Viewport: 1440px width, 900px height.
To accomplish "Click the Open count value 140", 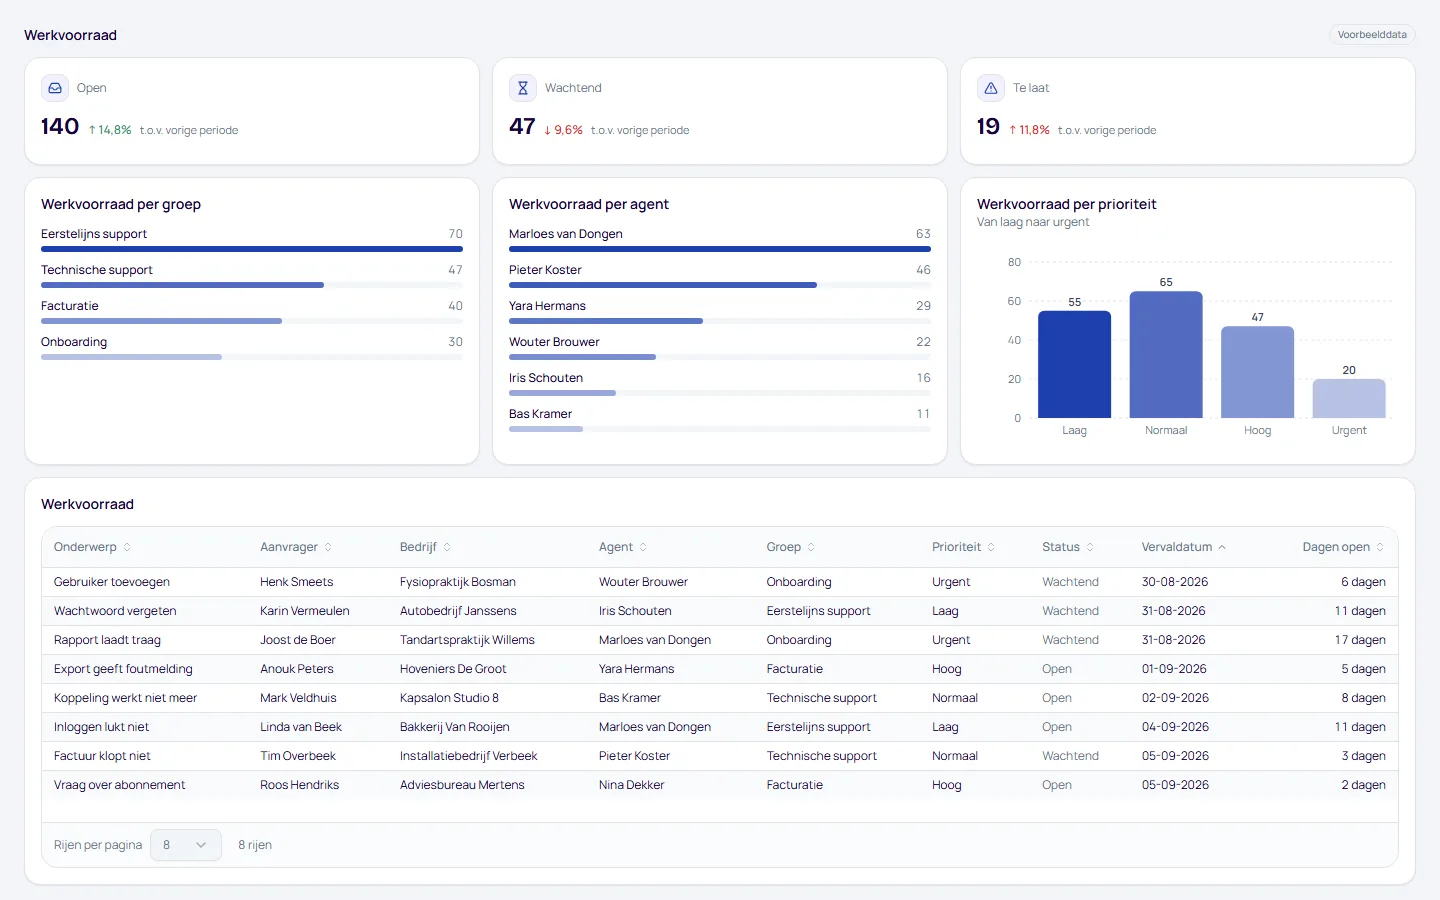I will (60, 127).
